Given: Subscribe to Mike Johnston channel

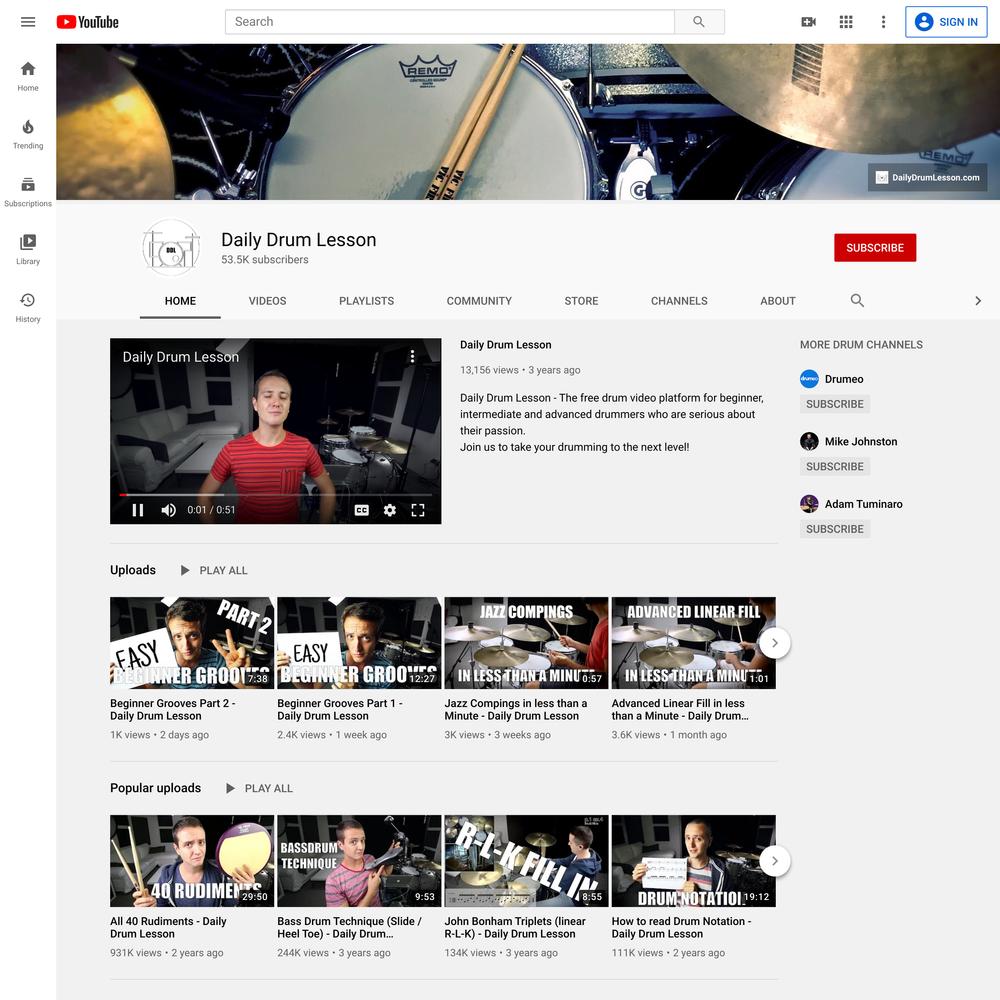Looking at the screenshot, I should (x=835, y=466).
